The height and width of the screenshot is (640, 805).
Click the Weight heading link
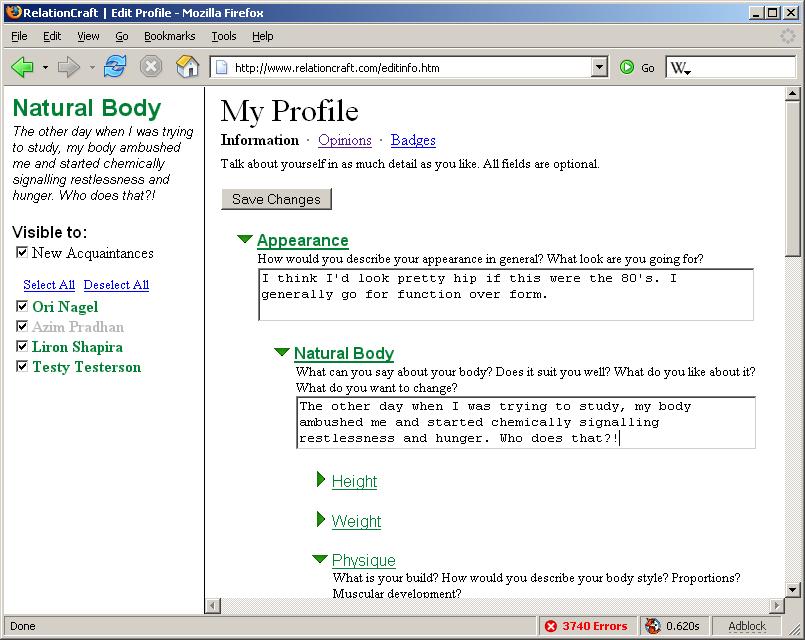[356, 521]
